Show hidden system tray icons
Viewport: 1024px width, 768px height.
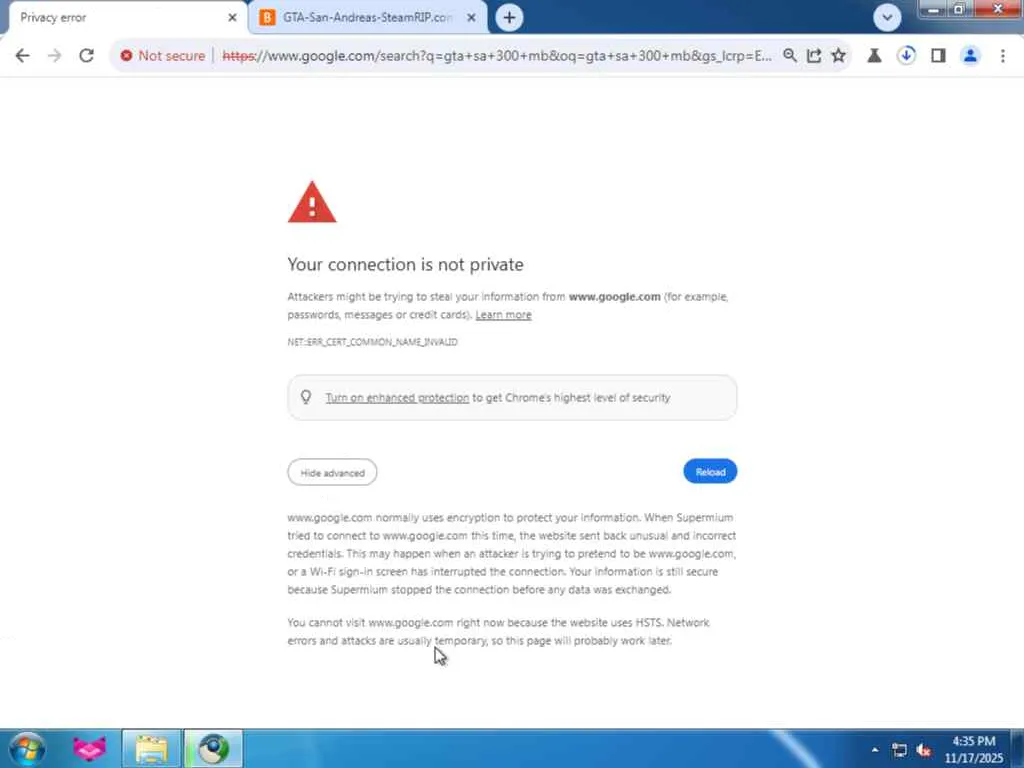coord(875,750)
